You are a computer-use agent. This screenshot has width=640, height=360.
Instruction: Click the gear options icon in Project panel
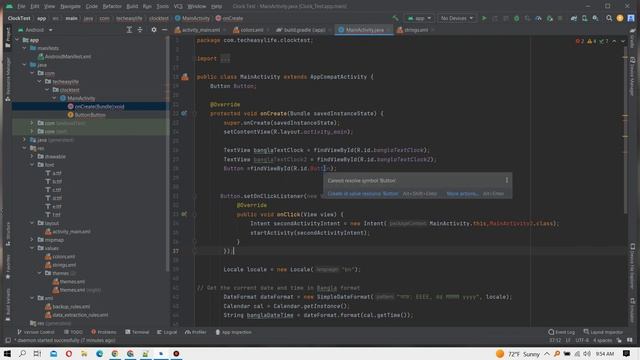tap(153, 30)
